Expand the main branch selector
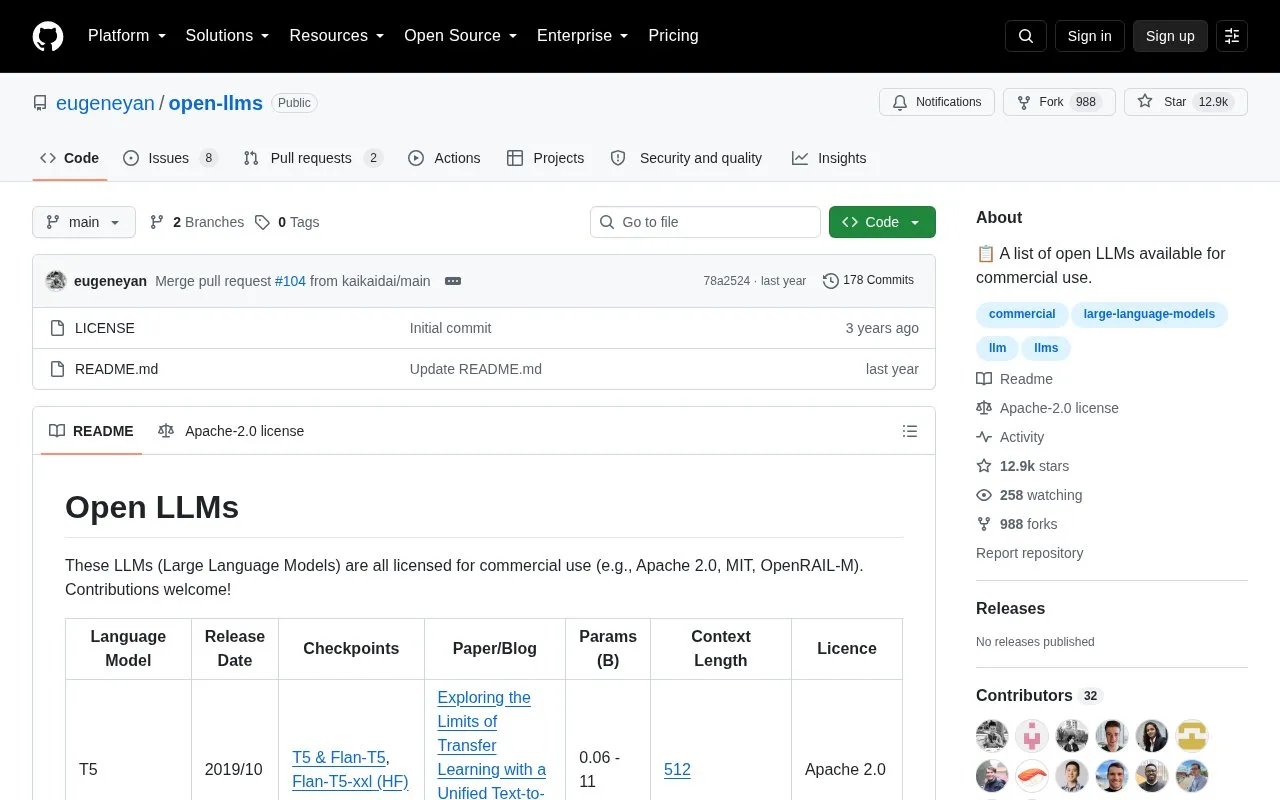 [x=84, y=222]
